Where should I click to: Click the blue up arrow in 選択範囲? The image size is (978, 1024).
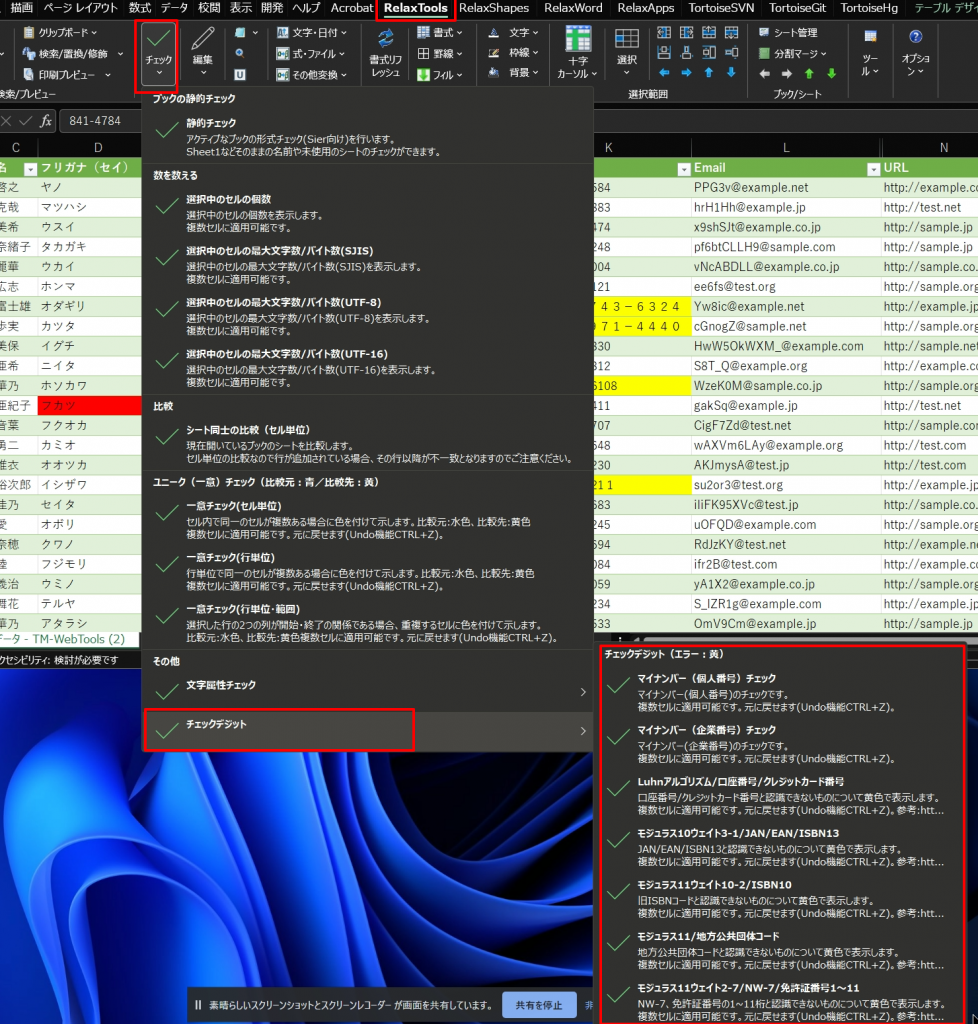709,72
